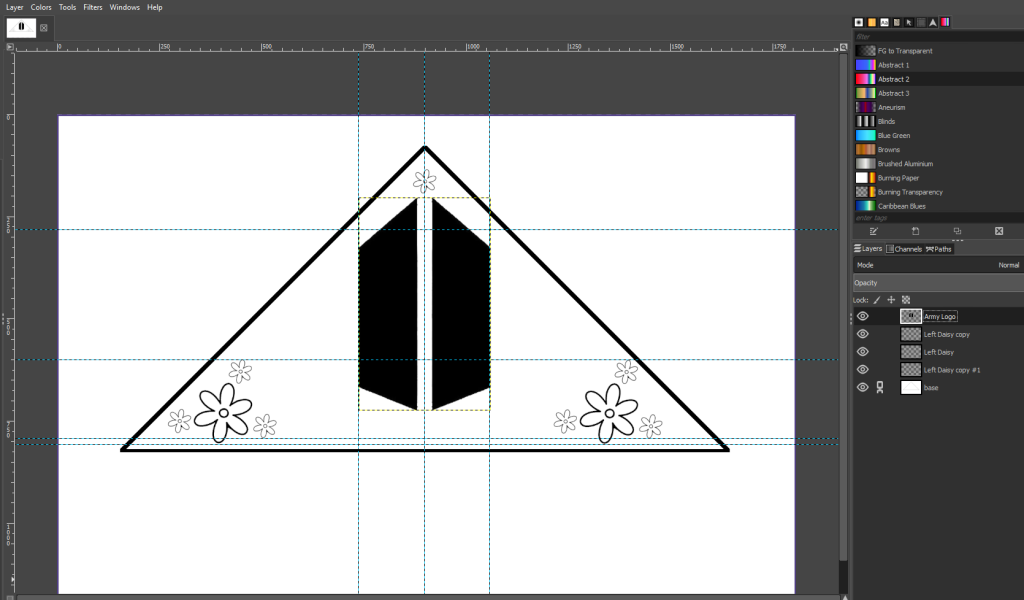Hide the Army Logo layer
1024x600 pixels.
[x=863, y=316]
